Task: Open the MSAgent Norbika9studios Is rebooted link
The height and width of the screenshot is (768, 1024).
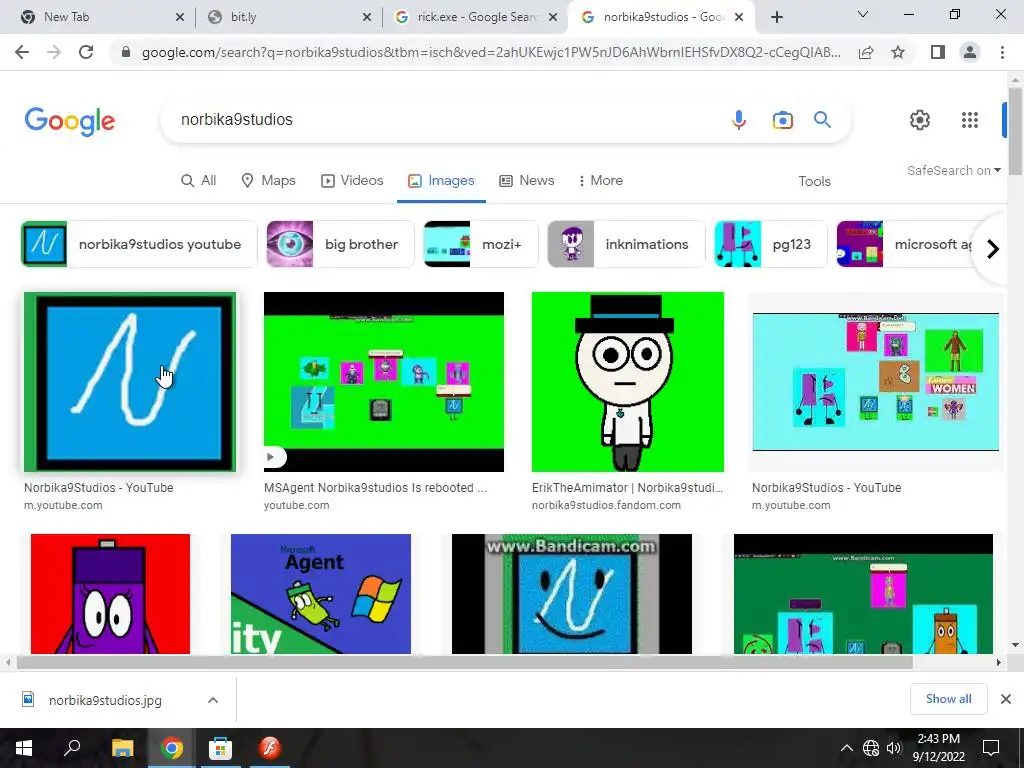Action: click(x=375, y=487)
